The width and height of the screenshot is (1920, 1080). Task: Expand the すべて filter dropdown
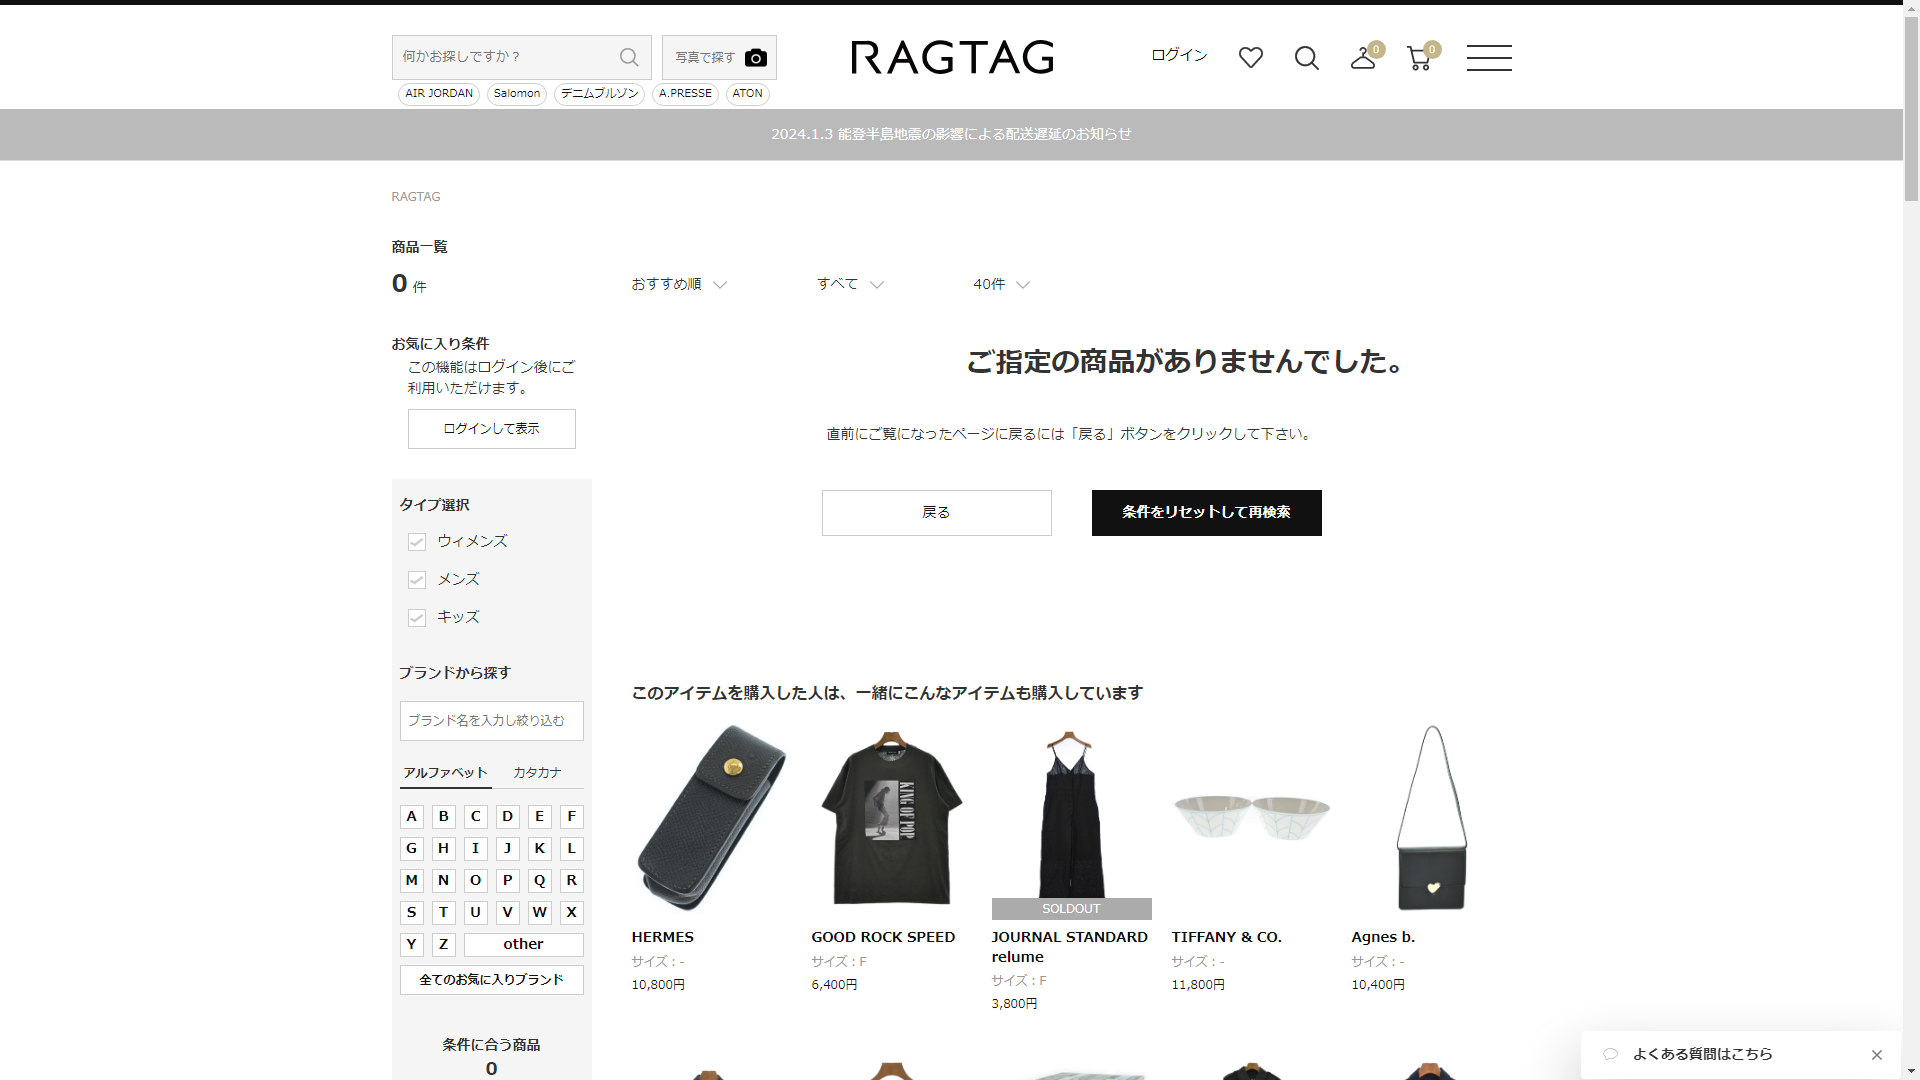click(850, 285)
